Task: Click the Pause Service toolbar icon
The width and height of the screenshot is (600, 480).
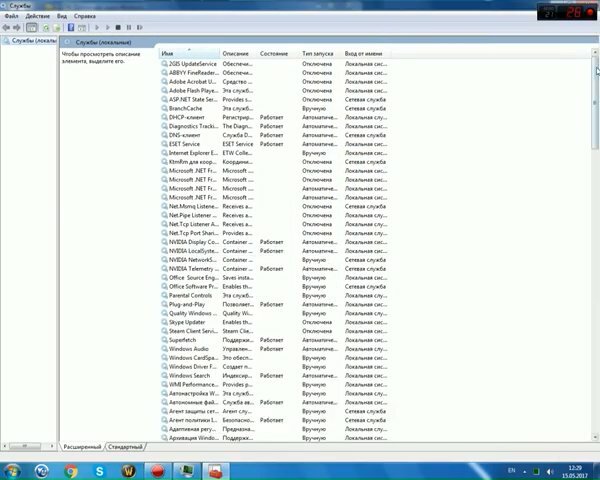Action: pos(129,28)
